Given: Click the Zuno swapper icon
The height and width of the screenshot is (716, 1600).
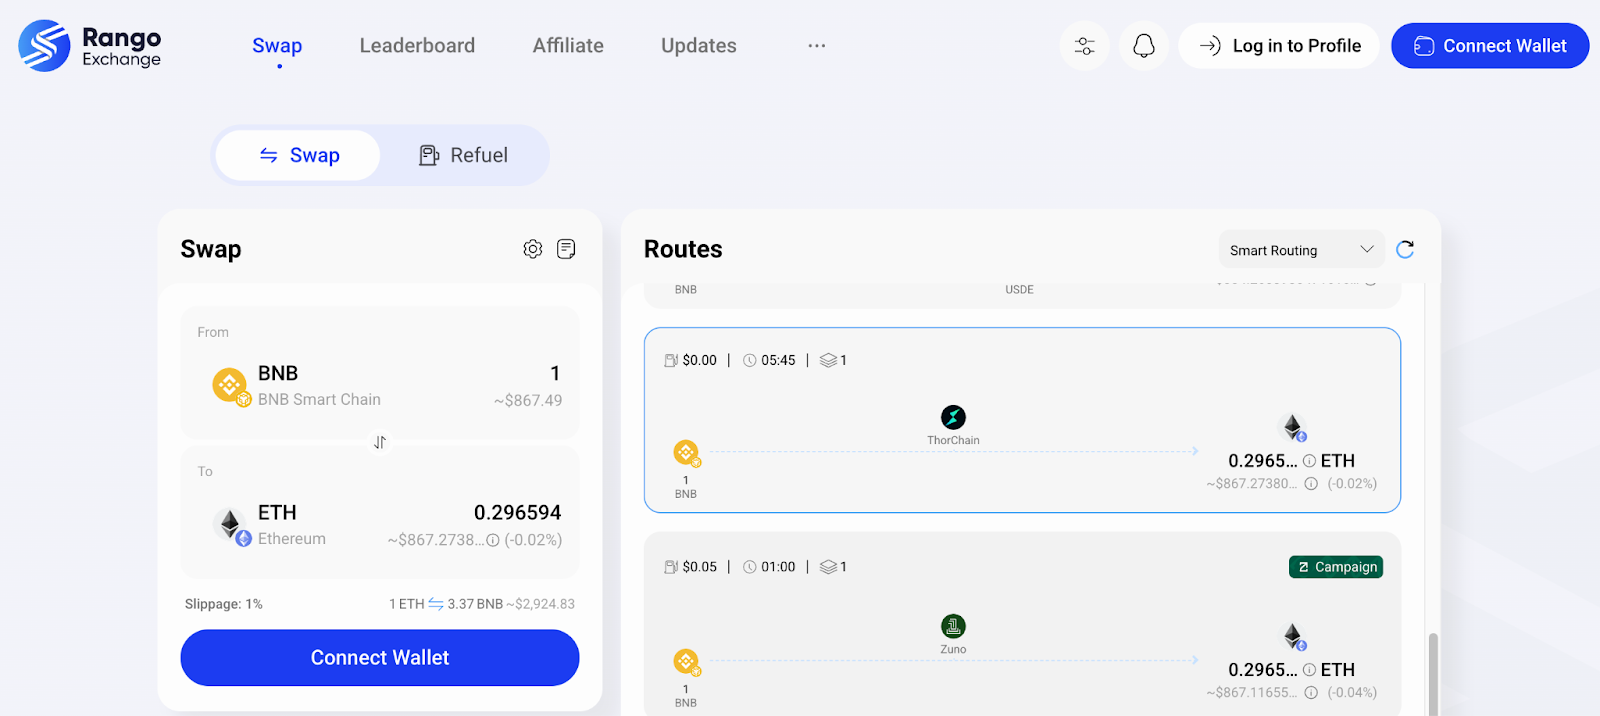Looking at the screenshot, I should (953, 626).
